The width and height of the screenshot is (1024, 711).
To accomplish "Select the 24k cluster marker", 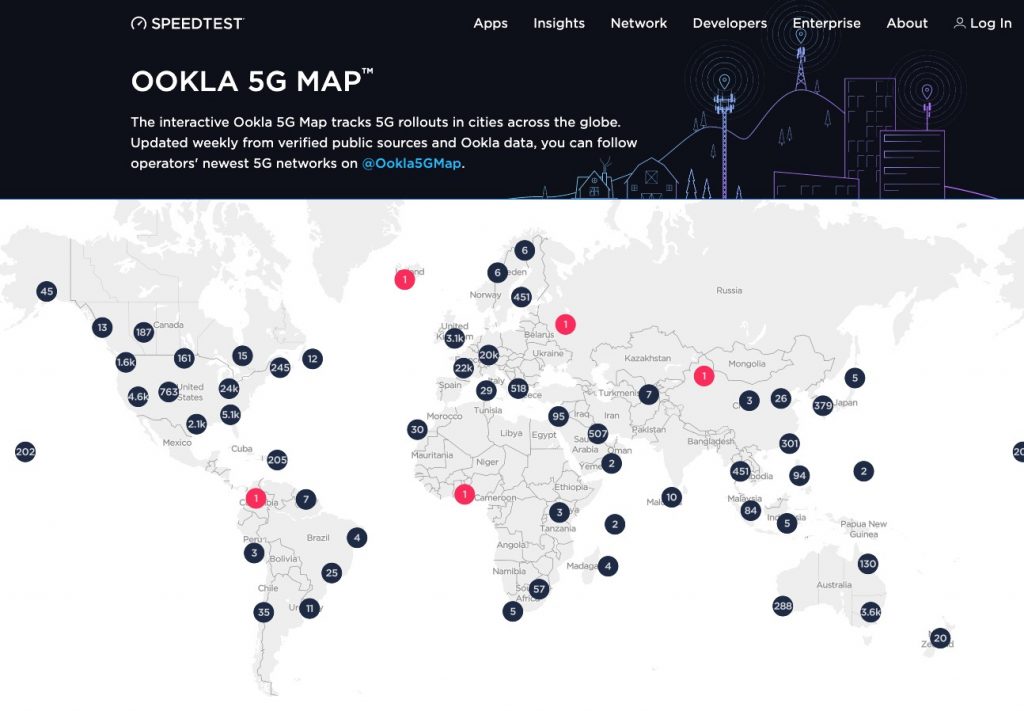I will [229, 389].
